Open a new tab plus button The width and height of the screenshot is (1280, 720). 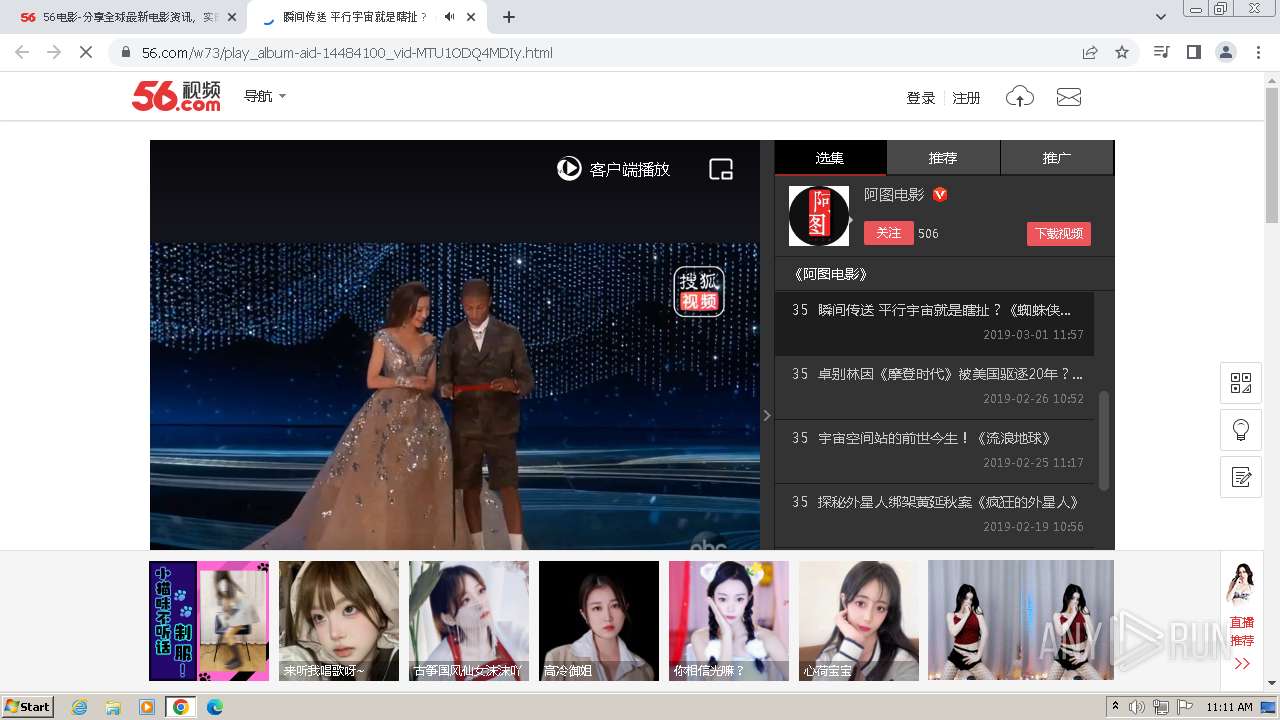(x=509, y=17)
